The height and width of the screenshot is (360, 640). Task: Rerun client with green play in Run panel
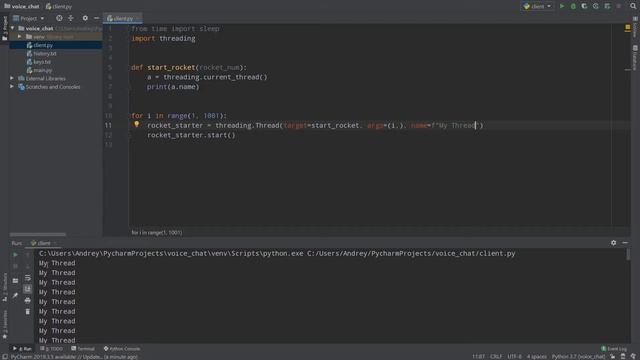15,255
